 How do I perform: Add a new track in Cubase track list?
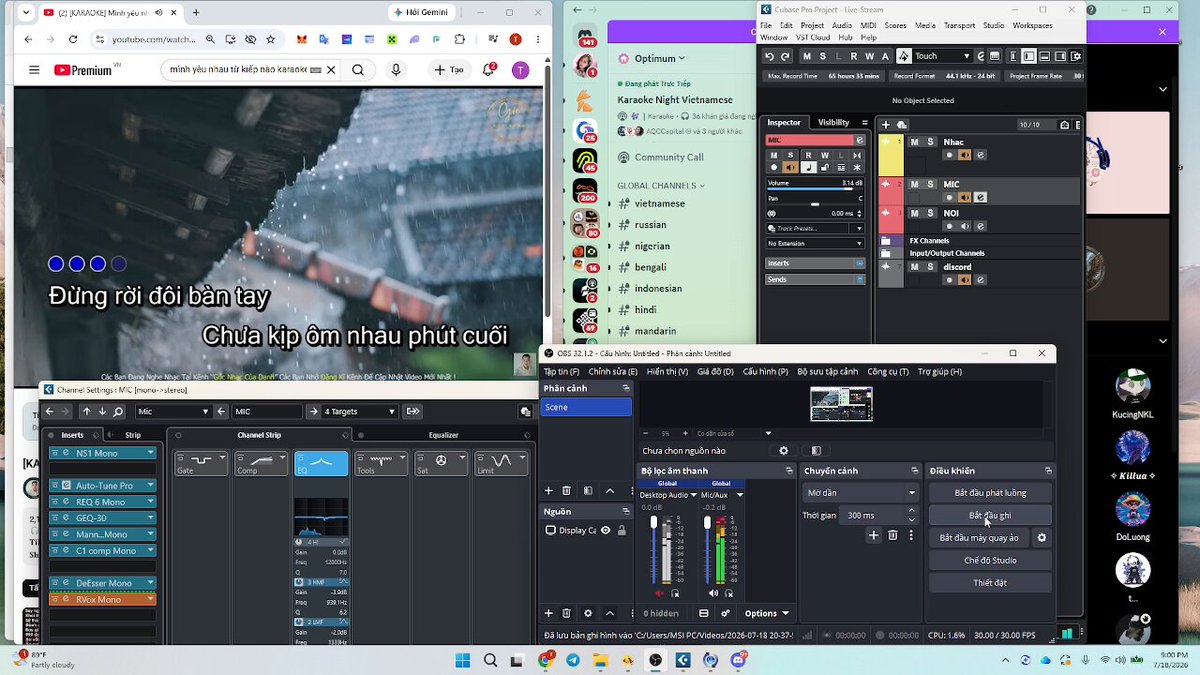tap(886, 124)
